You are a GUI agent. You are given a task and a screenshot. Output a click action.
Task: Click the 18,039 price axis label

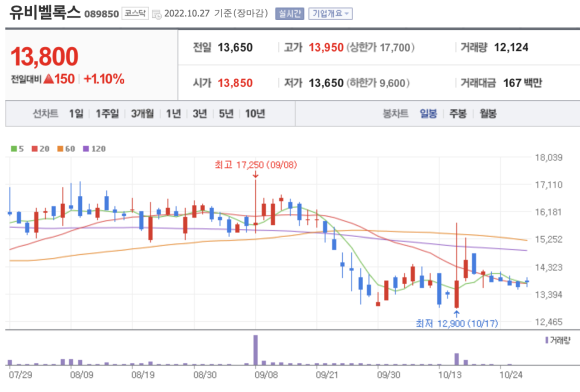[549, 158]
